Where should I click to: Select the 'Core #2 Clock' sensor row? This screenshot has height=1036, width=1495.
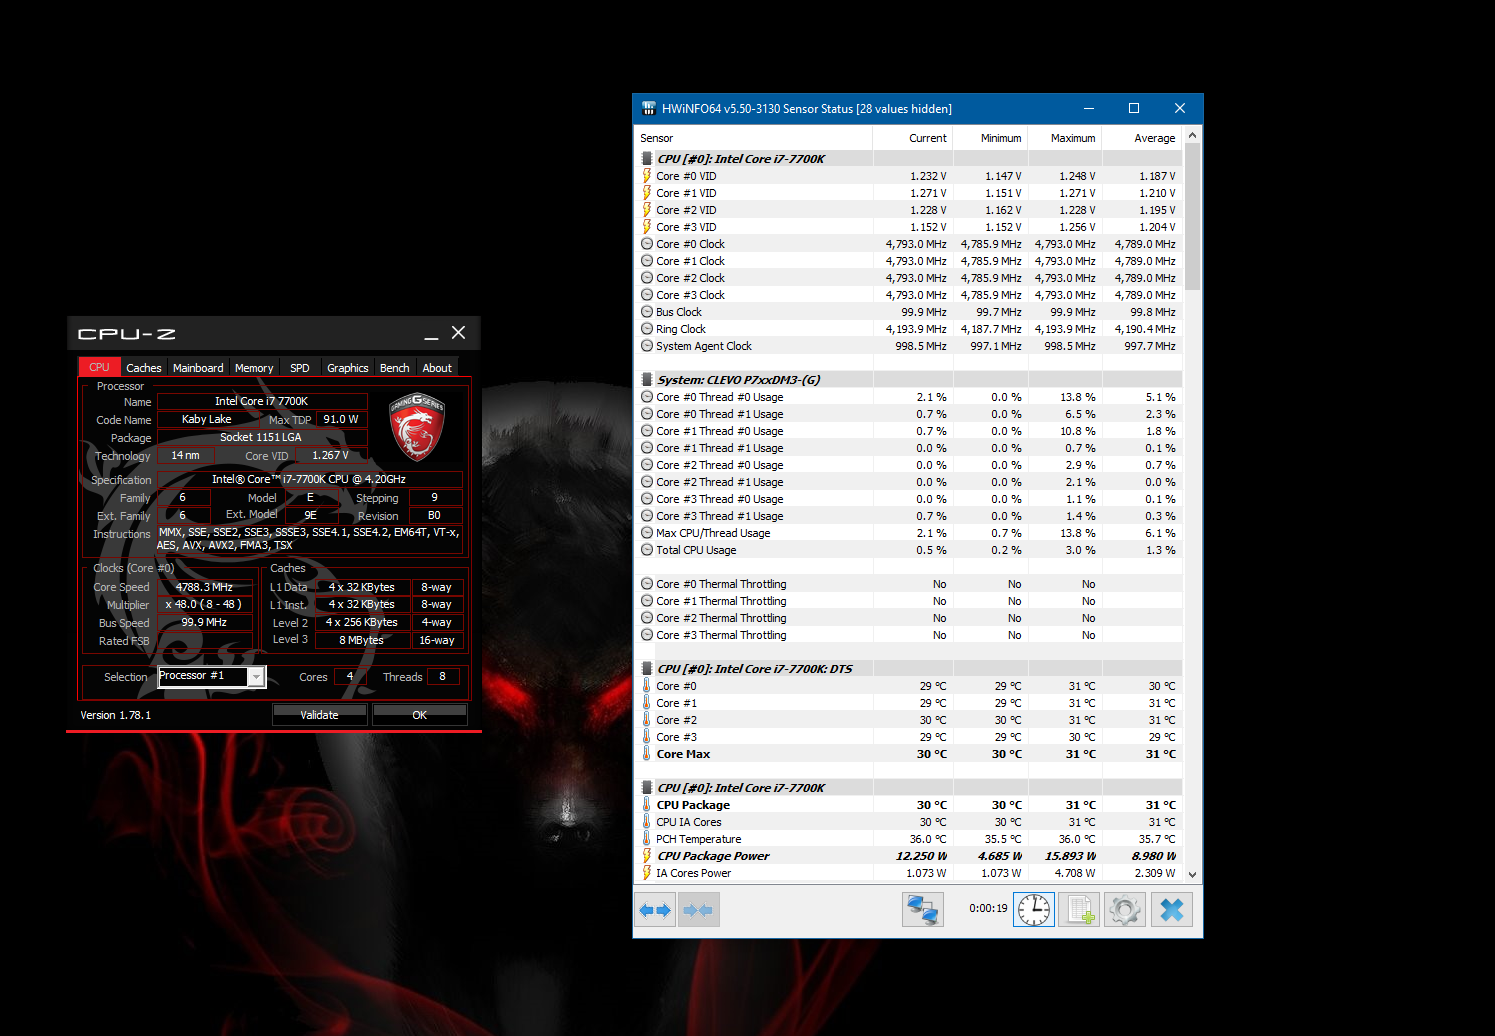(x=908, y=278)
